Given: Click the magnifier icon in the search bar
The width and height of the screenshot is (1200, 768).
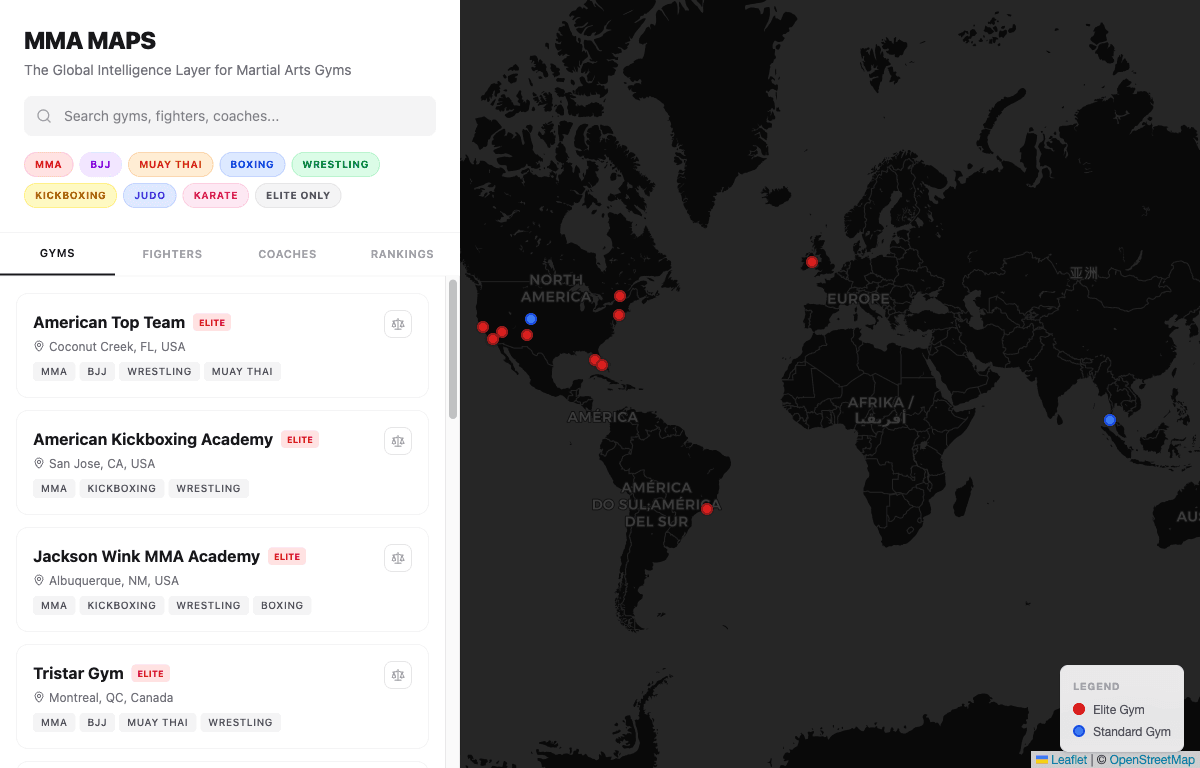Looking at the screenshot, I should (x=44, y=116).
